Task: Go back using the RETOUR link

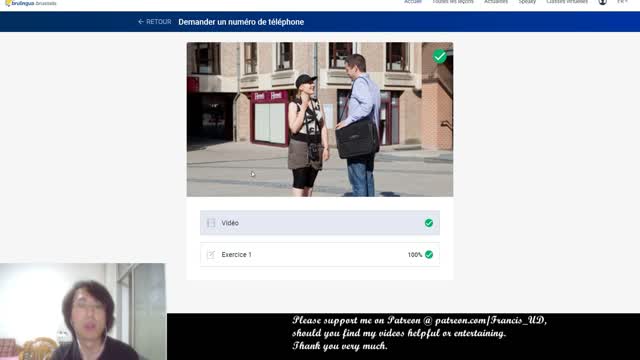Action: click(154, 22)
